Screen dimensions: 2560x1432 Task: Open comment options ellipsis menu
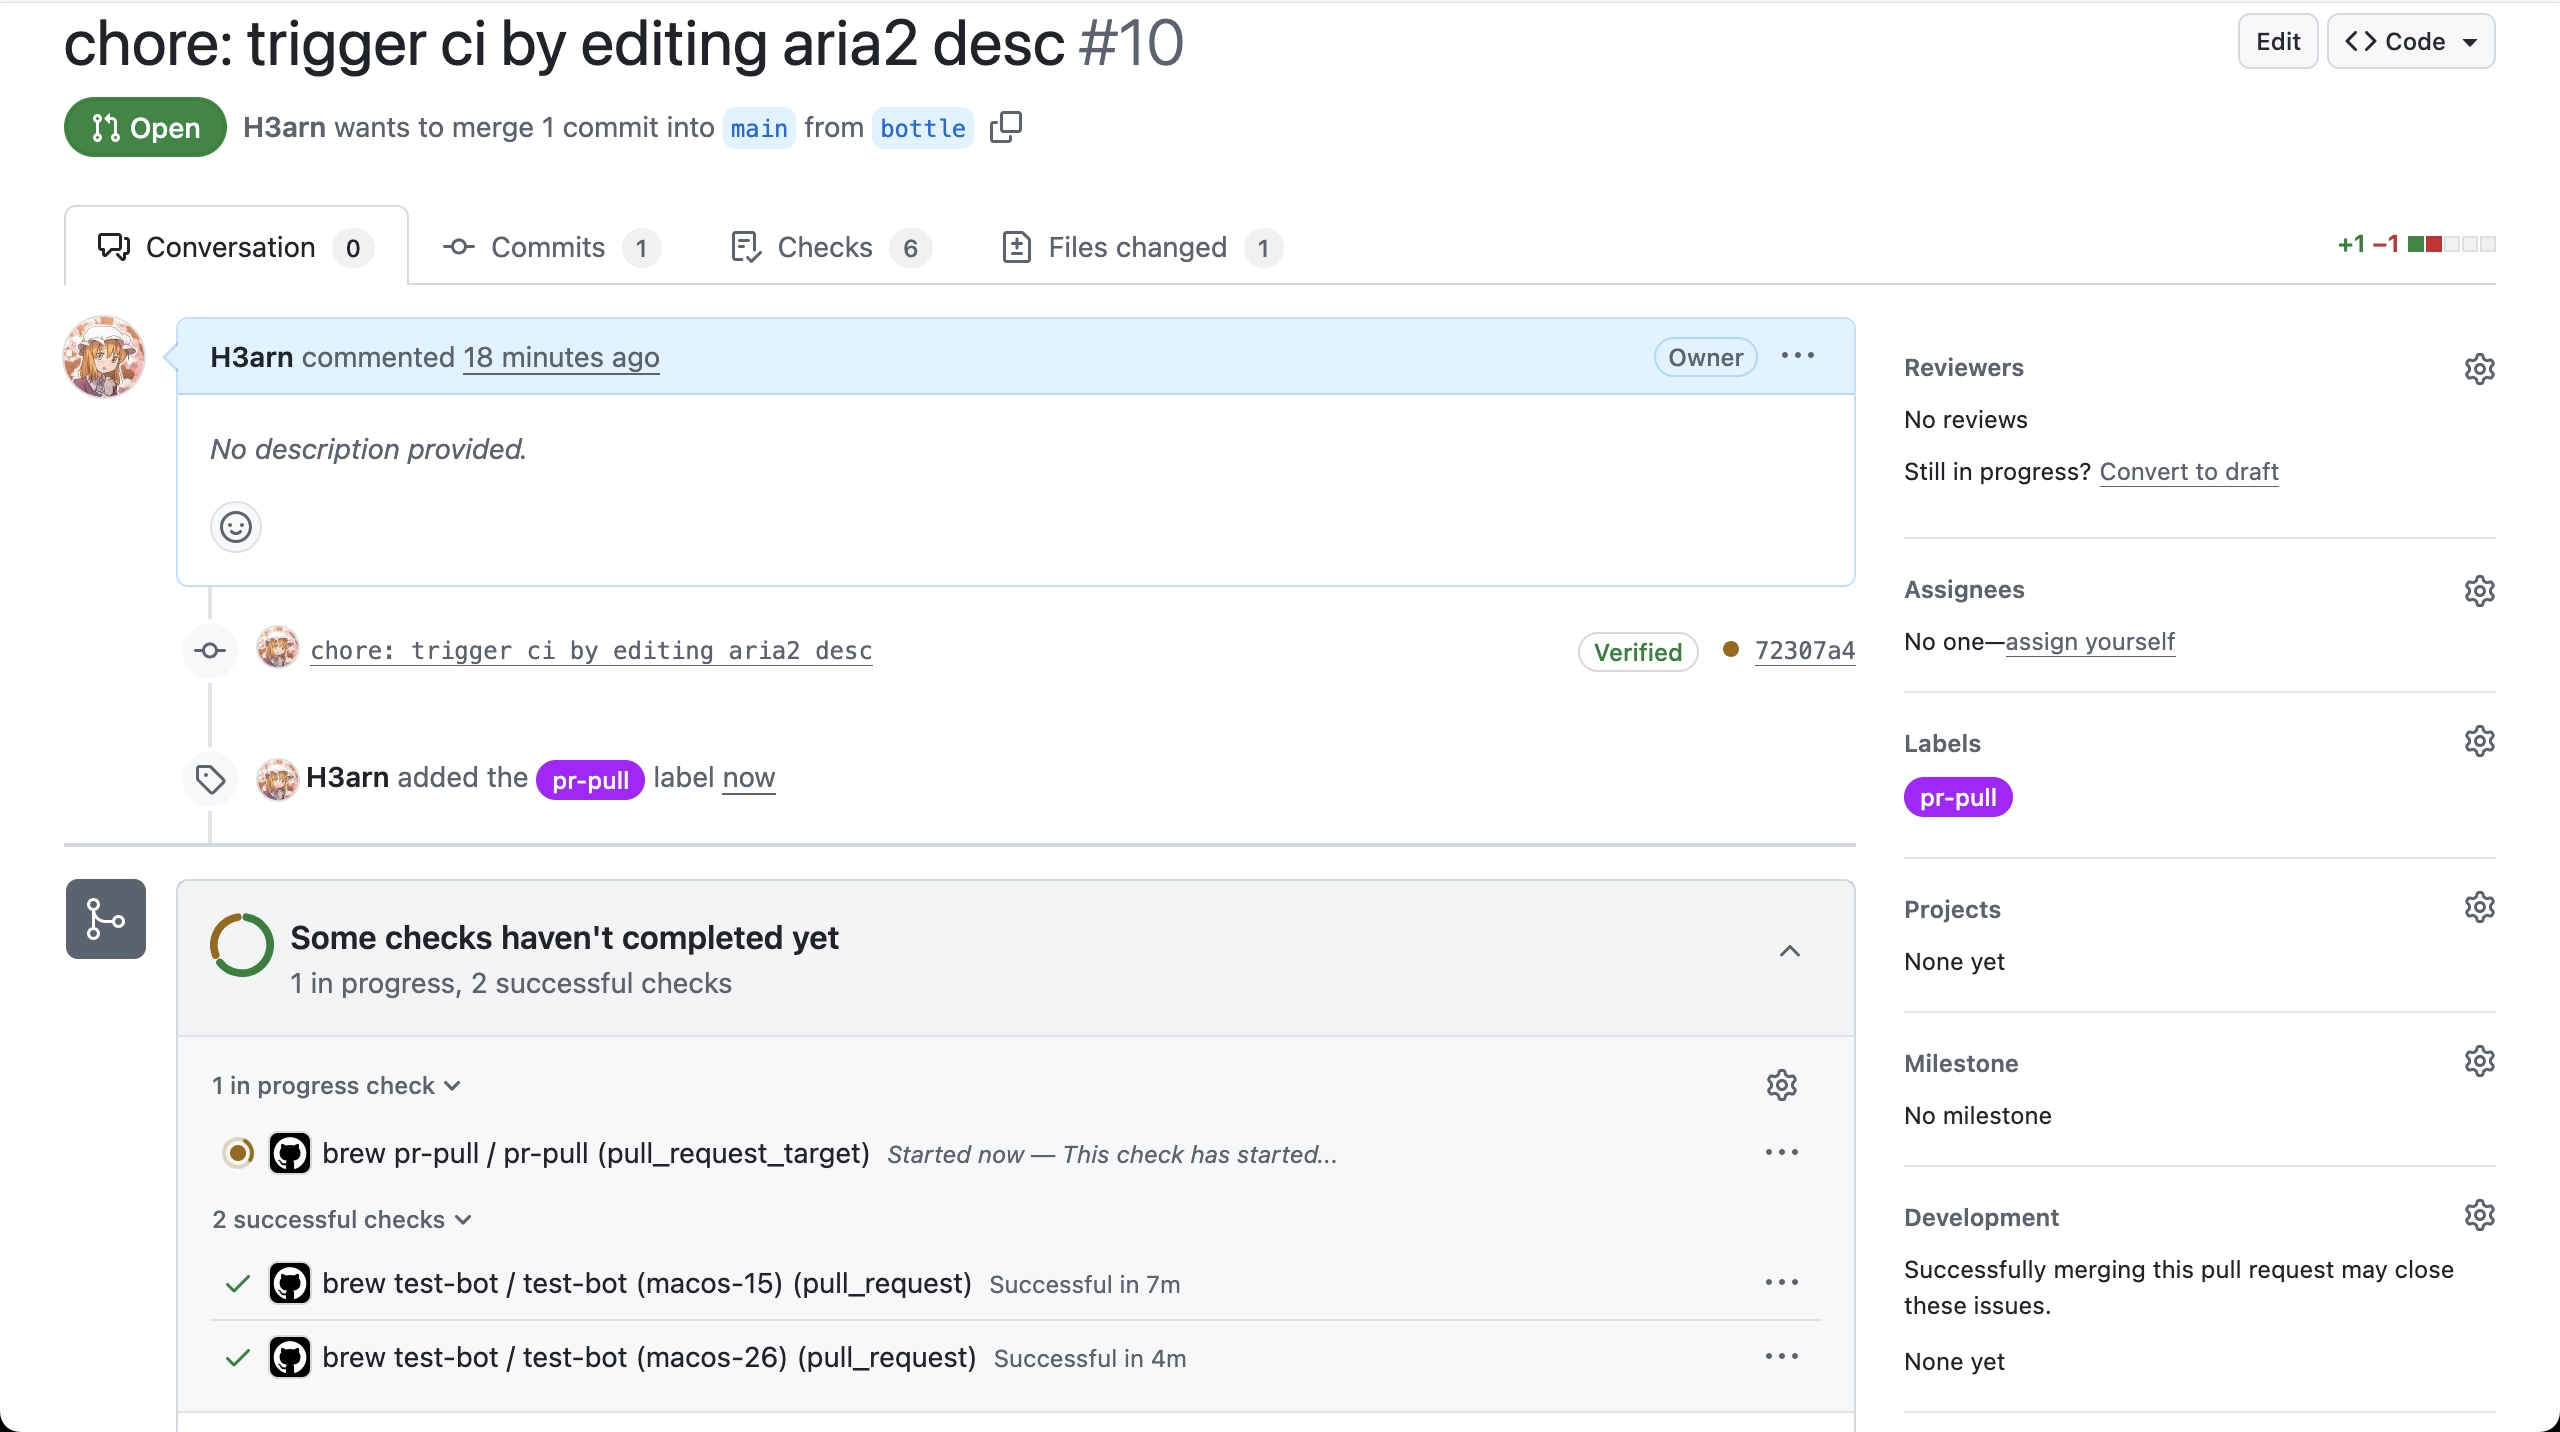pyautogui.click(x=1797, y=356)
